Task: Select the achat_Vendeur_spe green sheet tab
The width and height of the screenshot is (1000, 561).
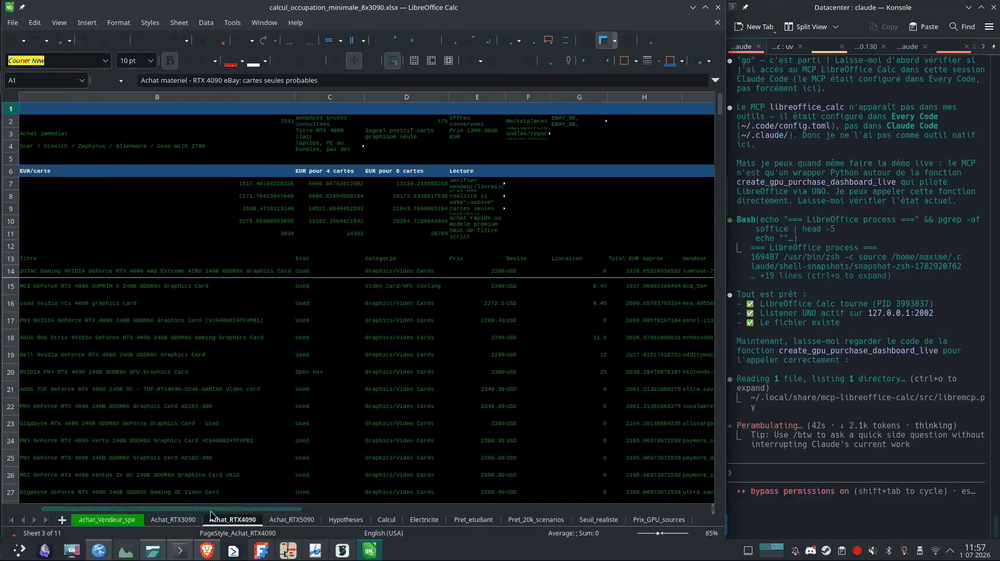Action: (107, 520)
